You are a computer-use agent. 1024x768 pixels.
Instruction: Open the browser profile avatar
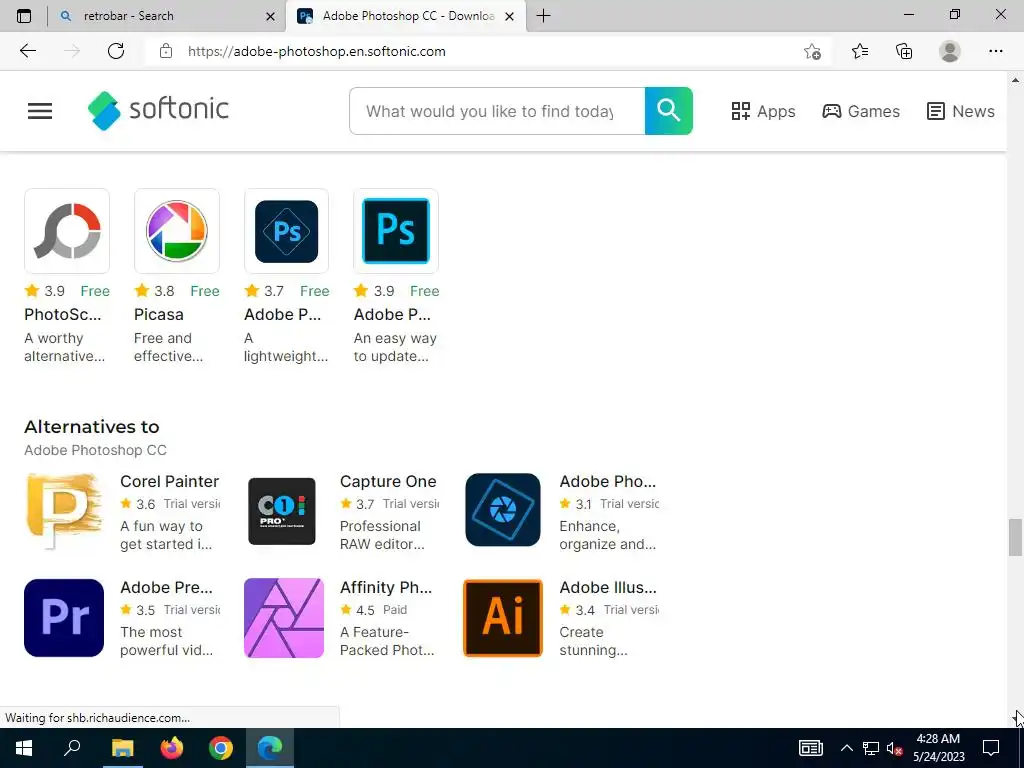click(950, 51)
